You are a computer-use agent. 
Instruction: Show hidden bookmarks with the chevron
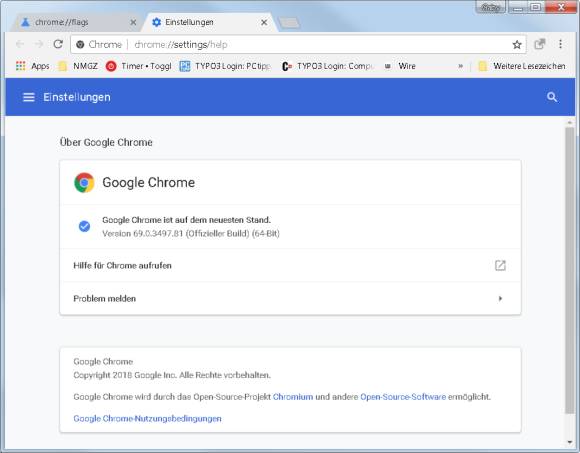point(461,66)
